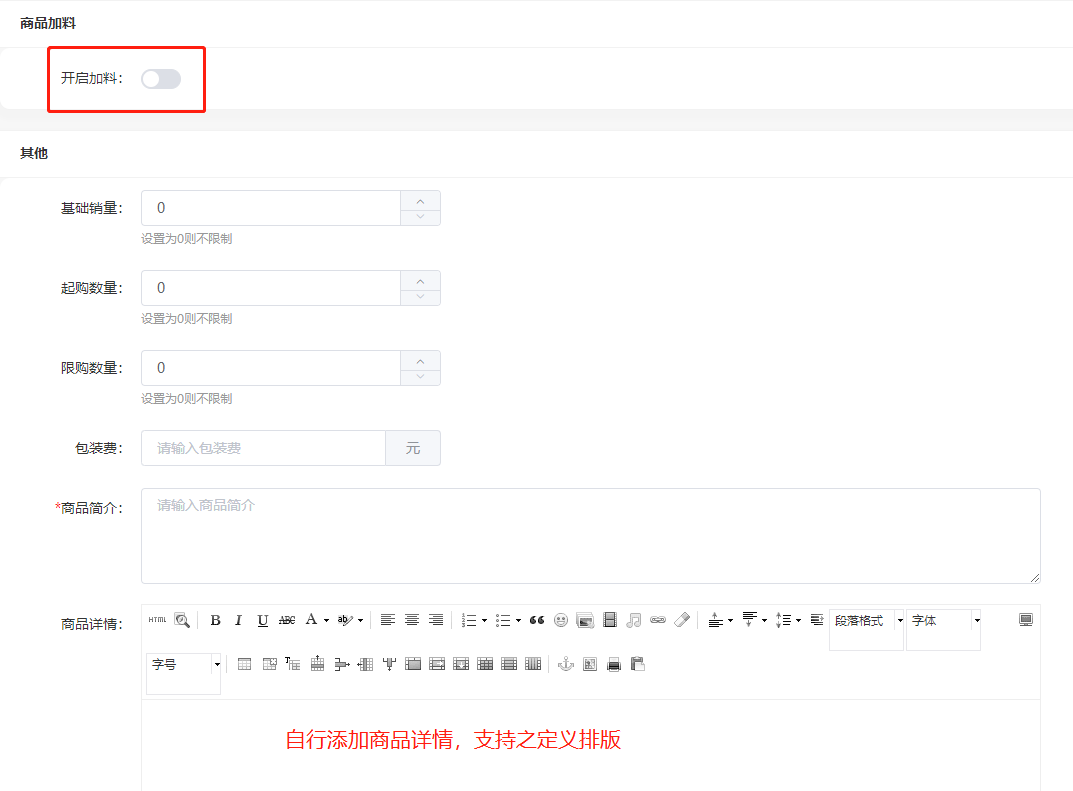Merge cells down icon
Image resolution: width=1073 pixels, height=791 pixels.
click(x=461, y=664)
